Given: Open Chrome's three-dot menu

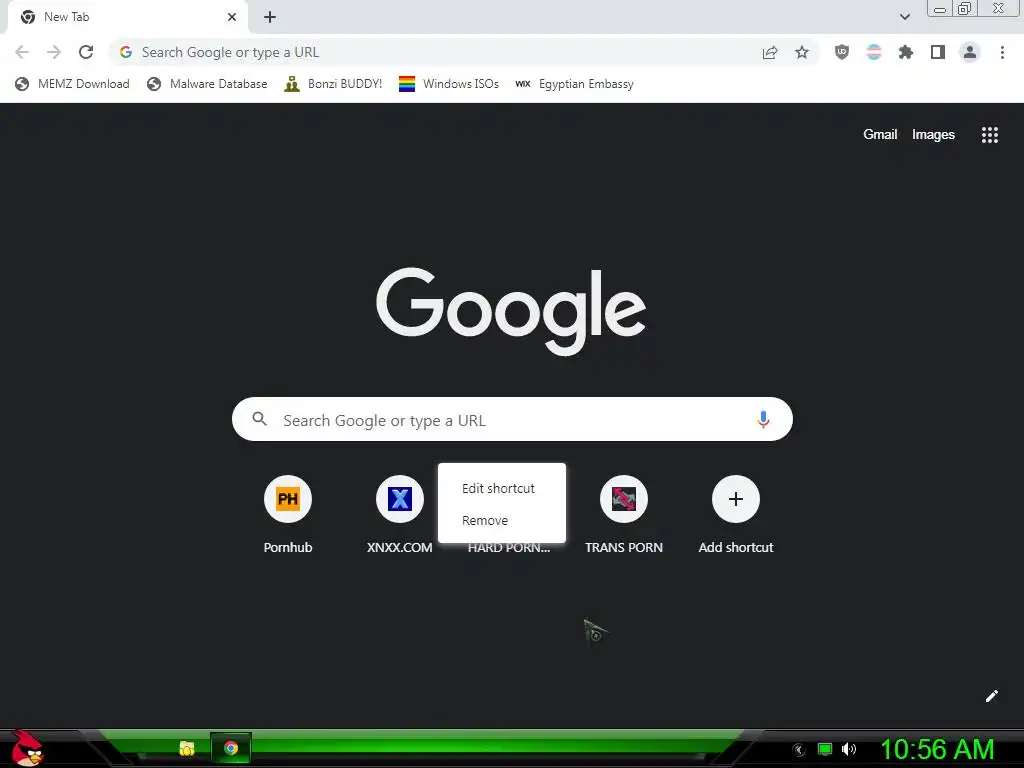Looking at the screenshot, I should tap(1002, 52).
